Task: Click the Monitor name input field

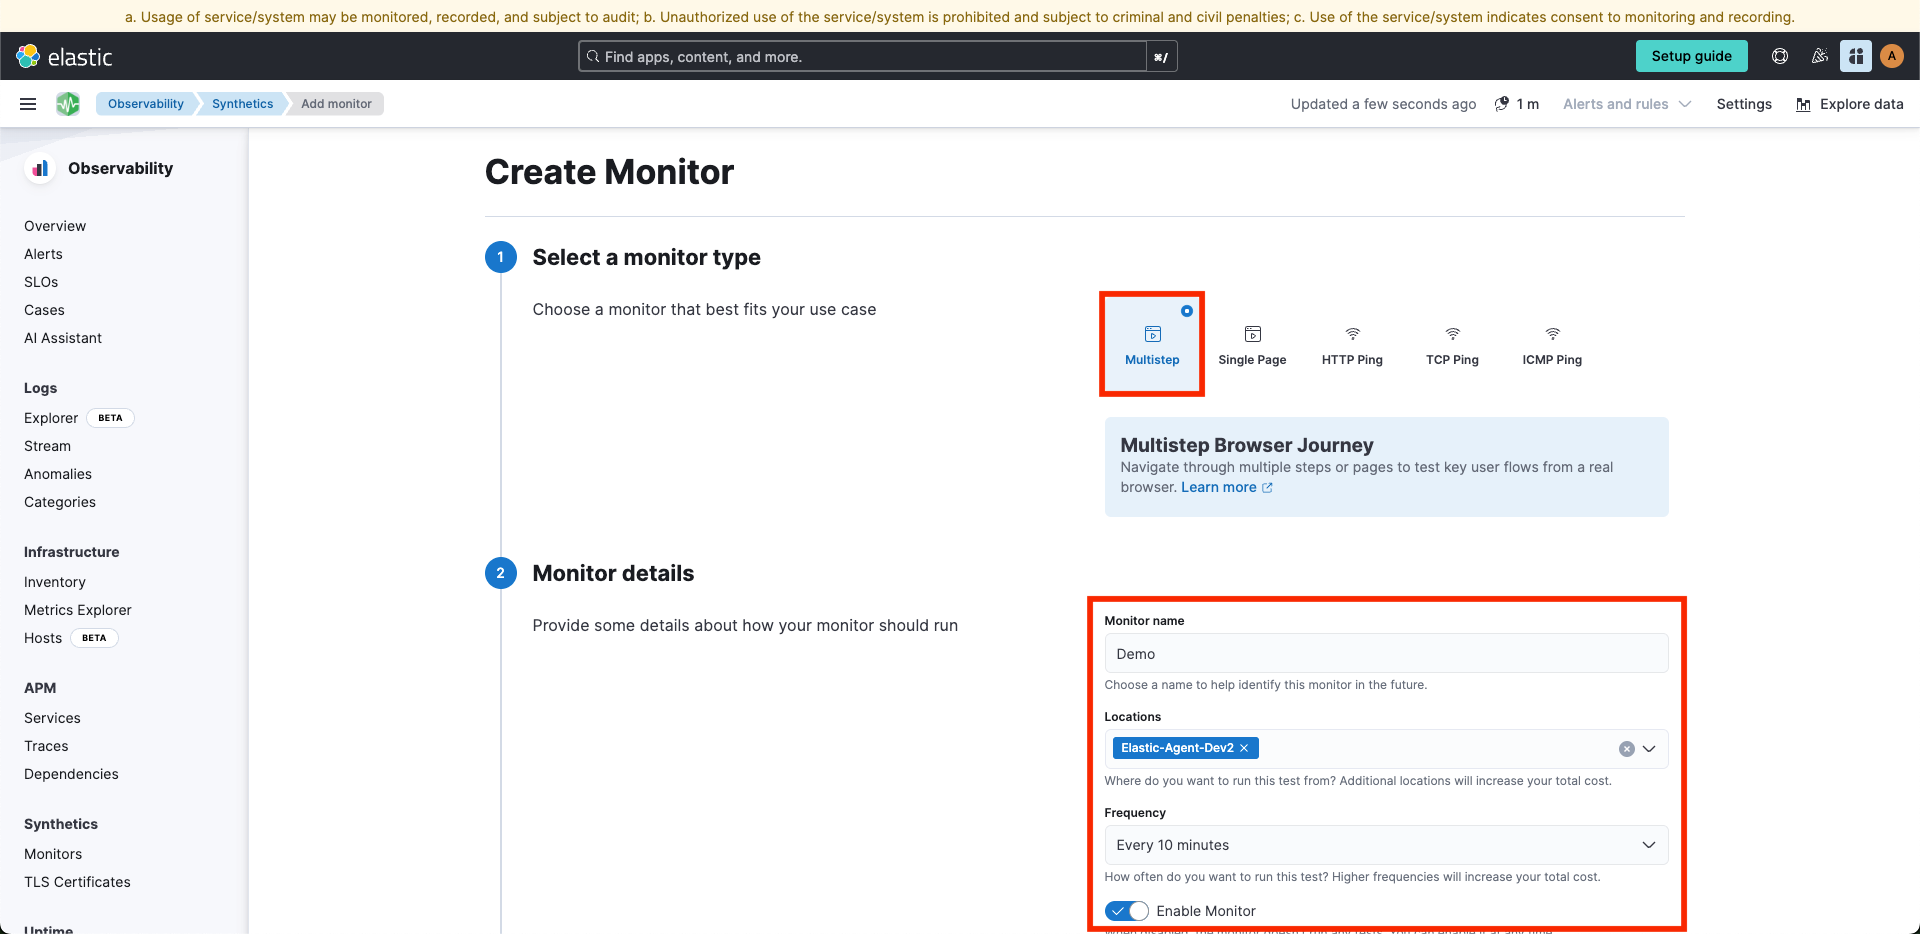Action: pyautogui.click(x=1385, y=654)
